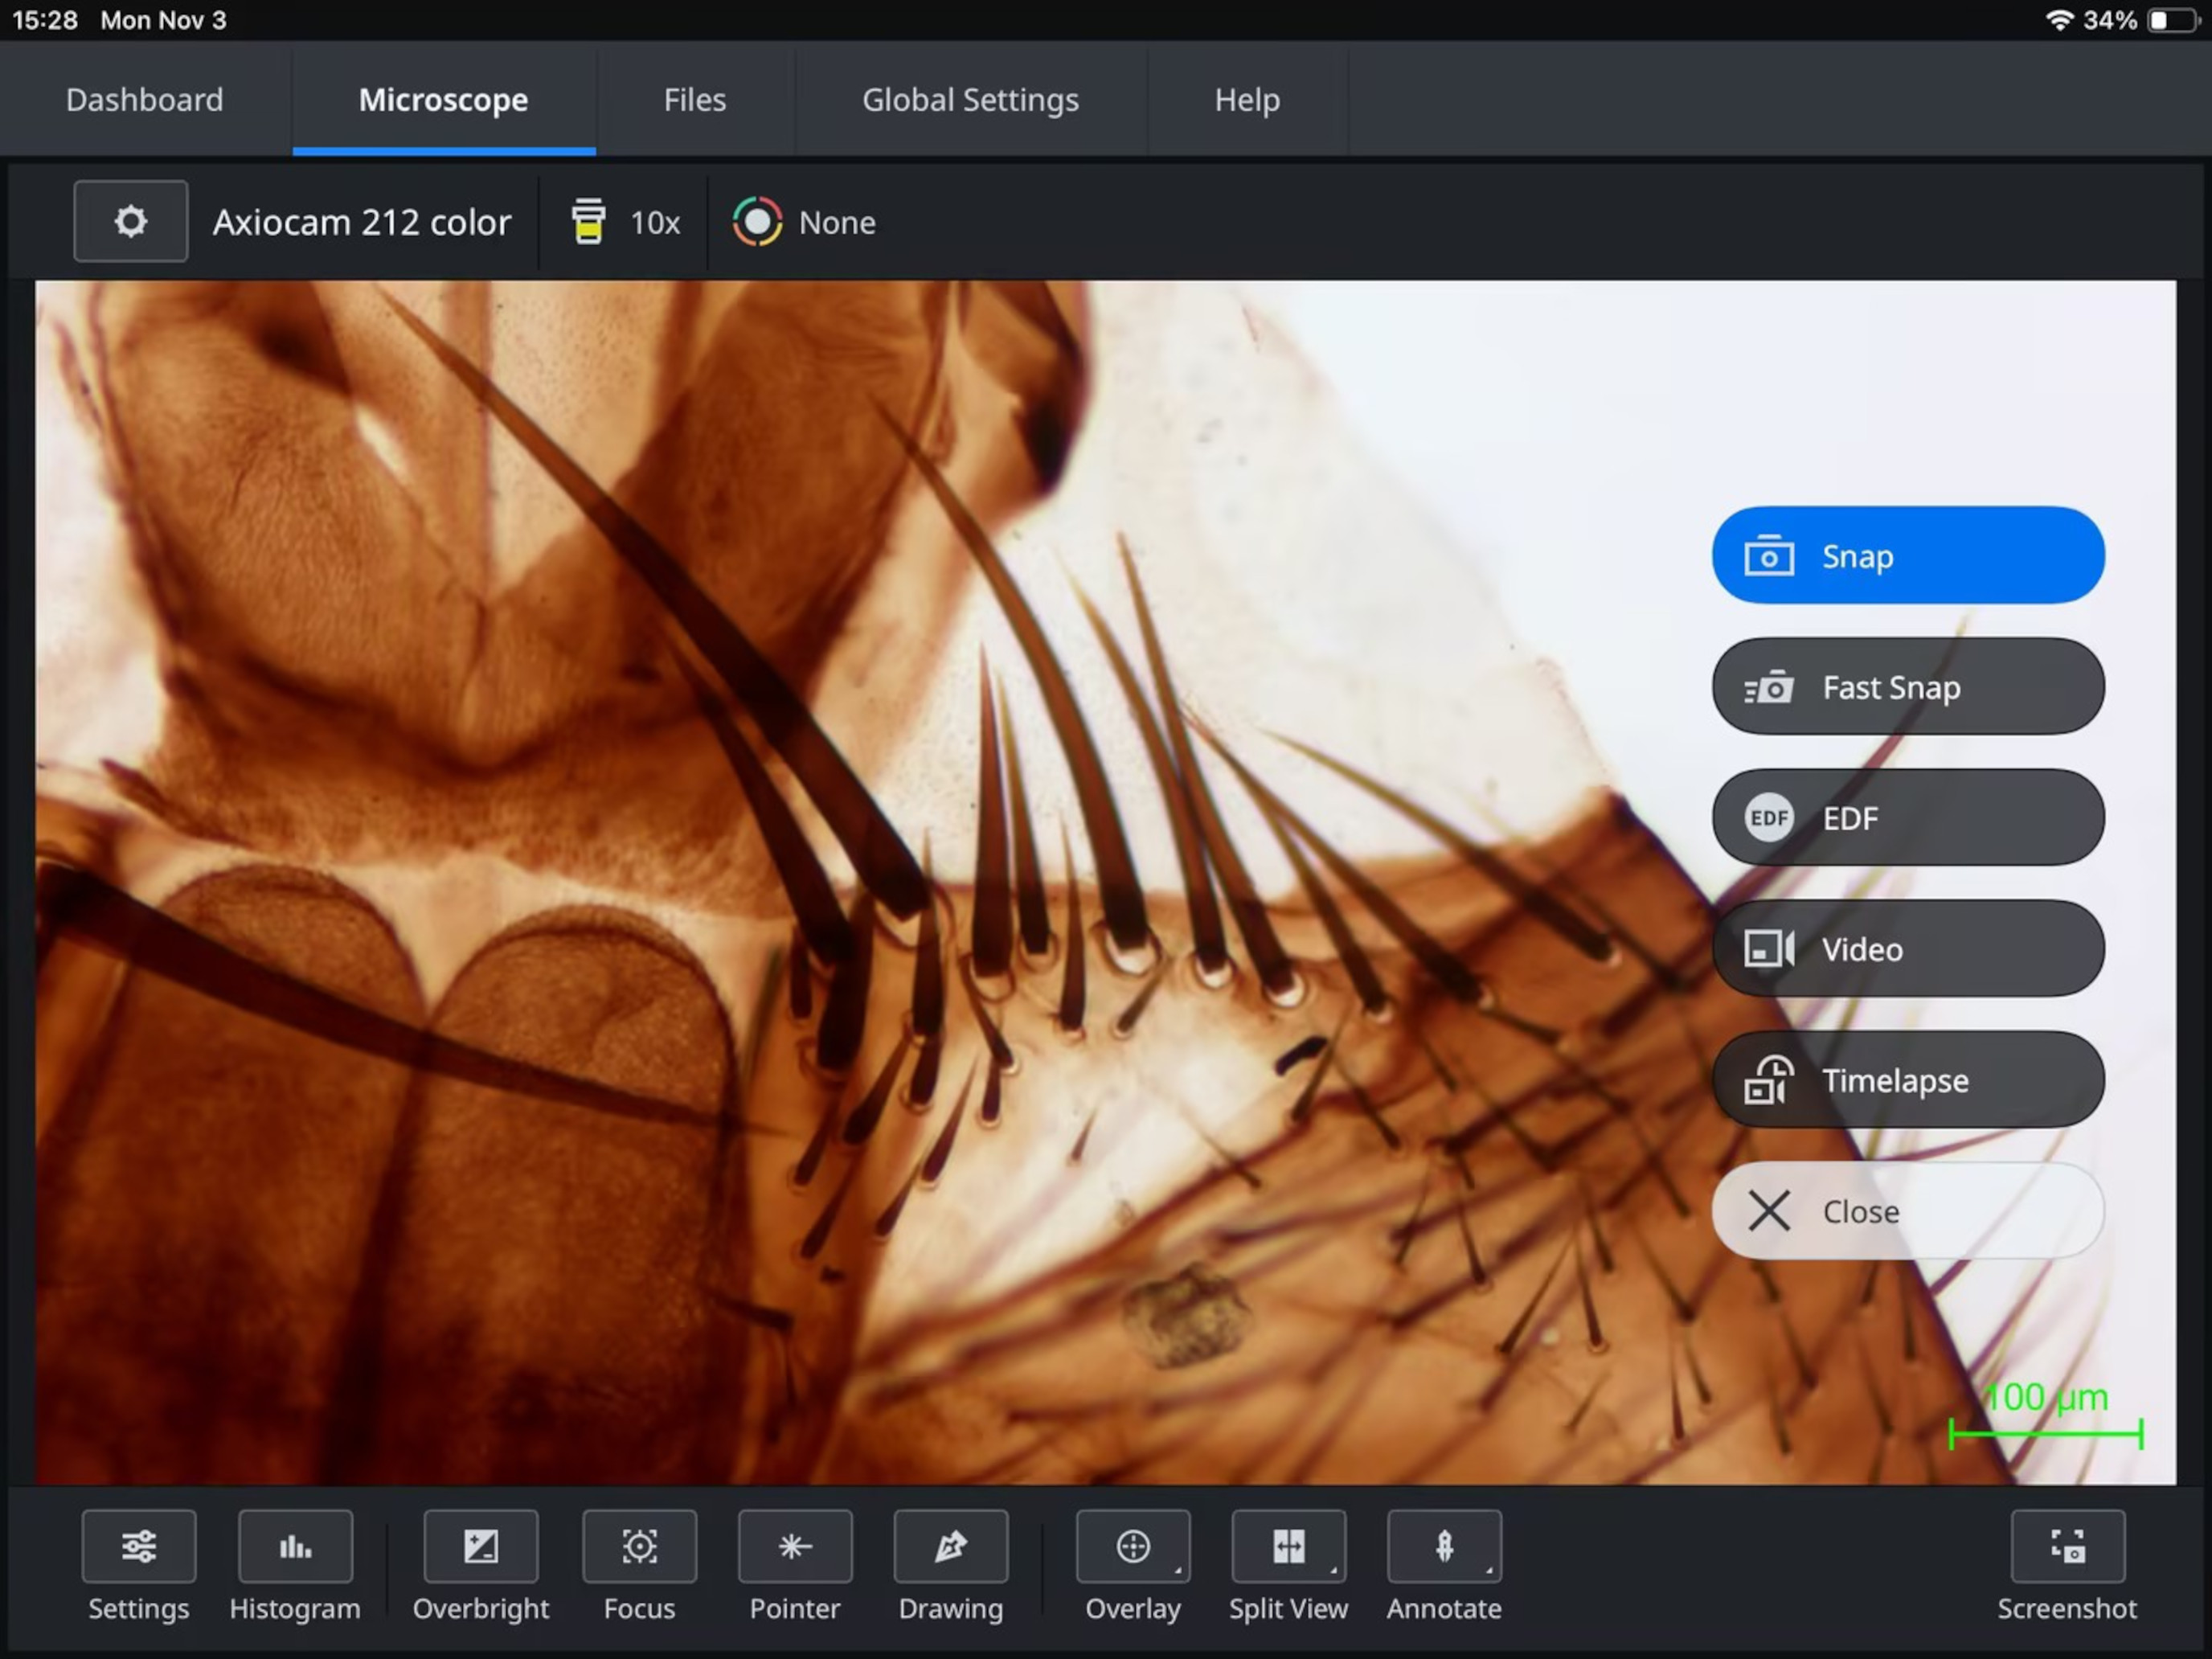Enable the Pointer tool
Viewport: 2212px width, 1659px height.
795,1546
